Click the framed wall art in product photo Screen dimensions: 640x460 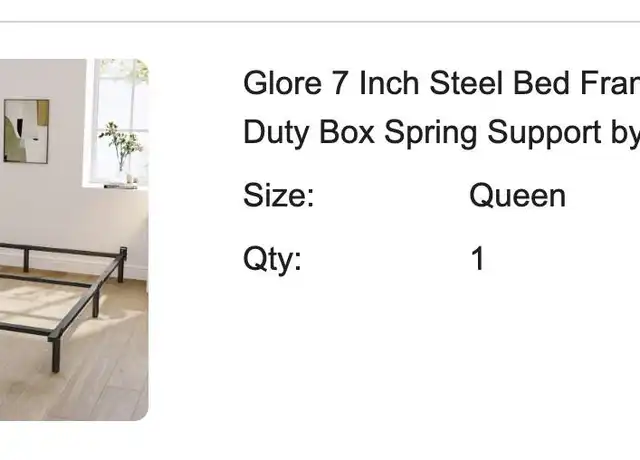click(x=27, y=131)
